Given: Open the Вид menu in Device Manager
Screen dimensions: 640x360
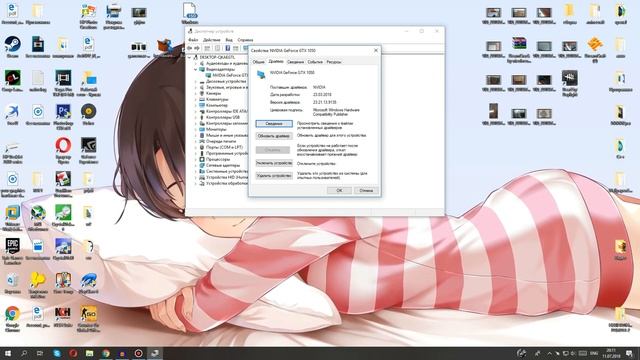Looking at the screenshot, I should pyautogui.click(x=229, y=40).
